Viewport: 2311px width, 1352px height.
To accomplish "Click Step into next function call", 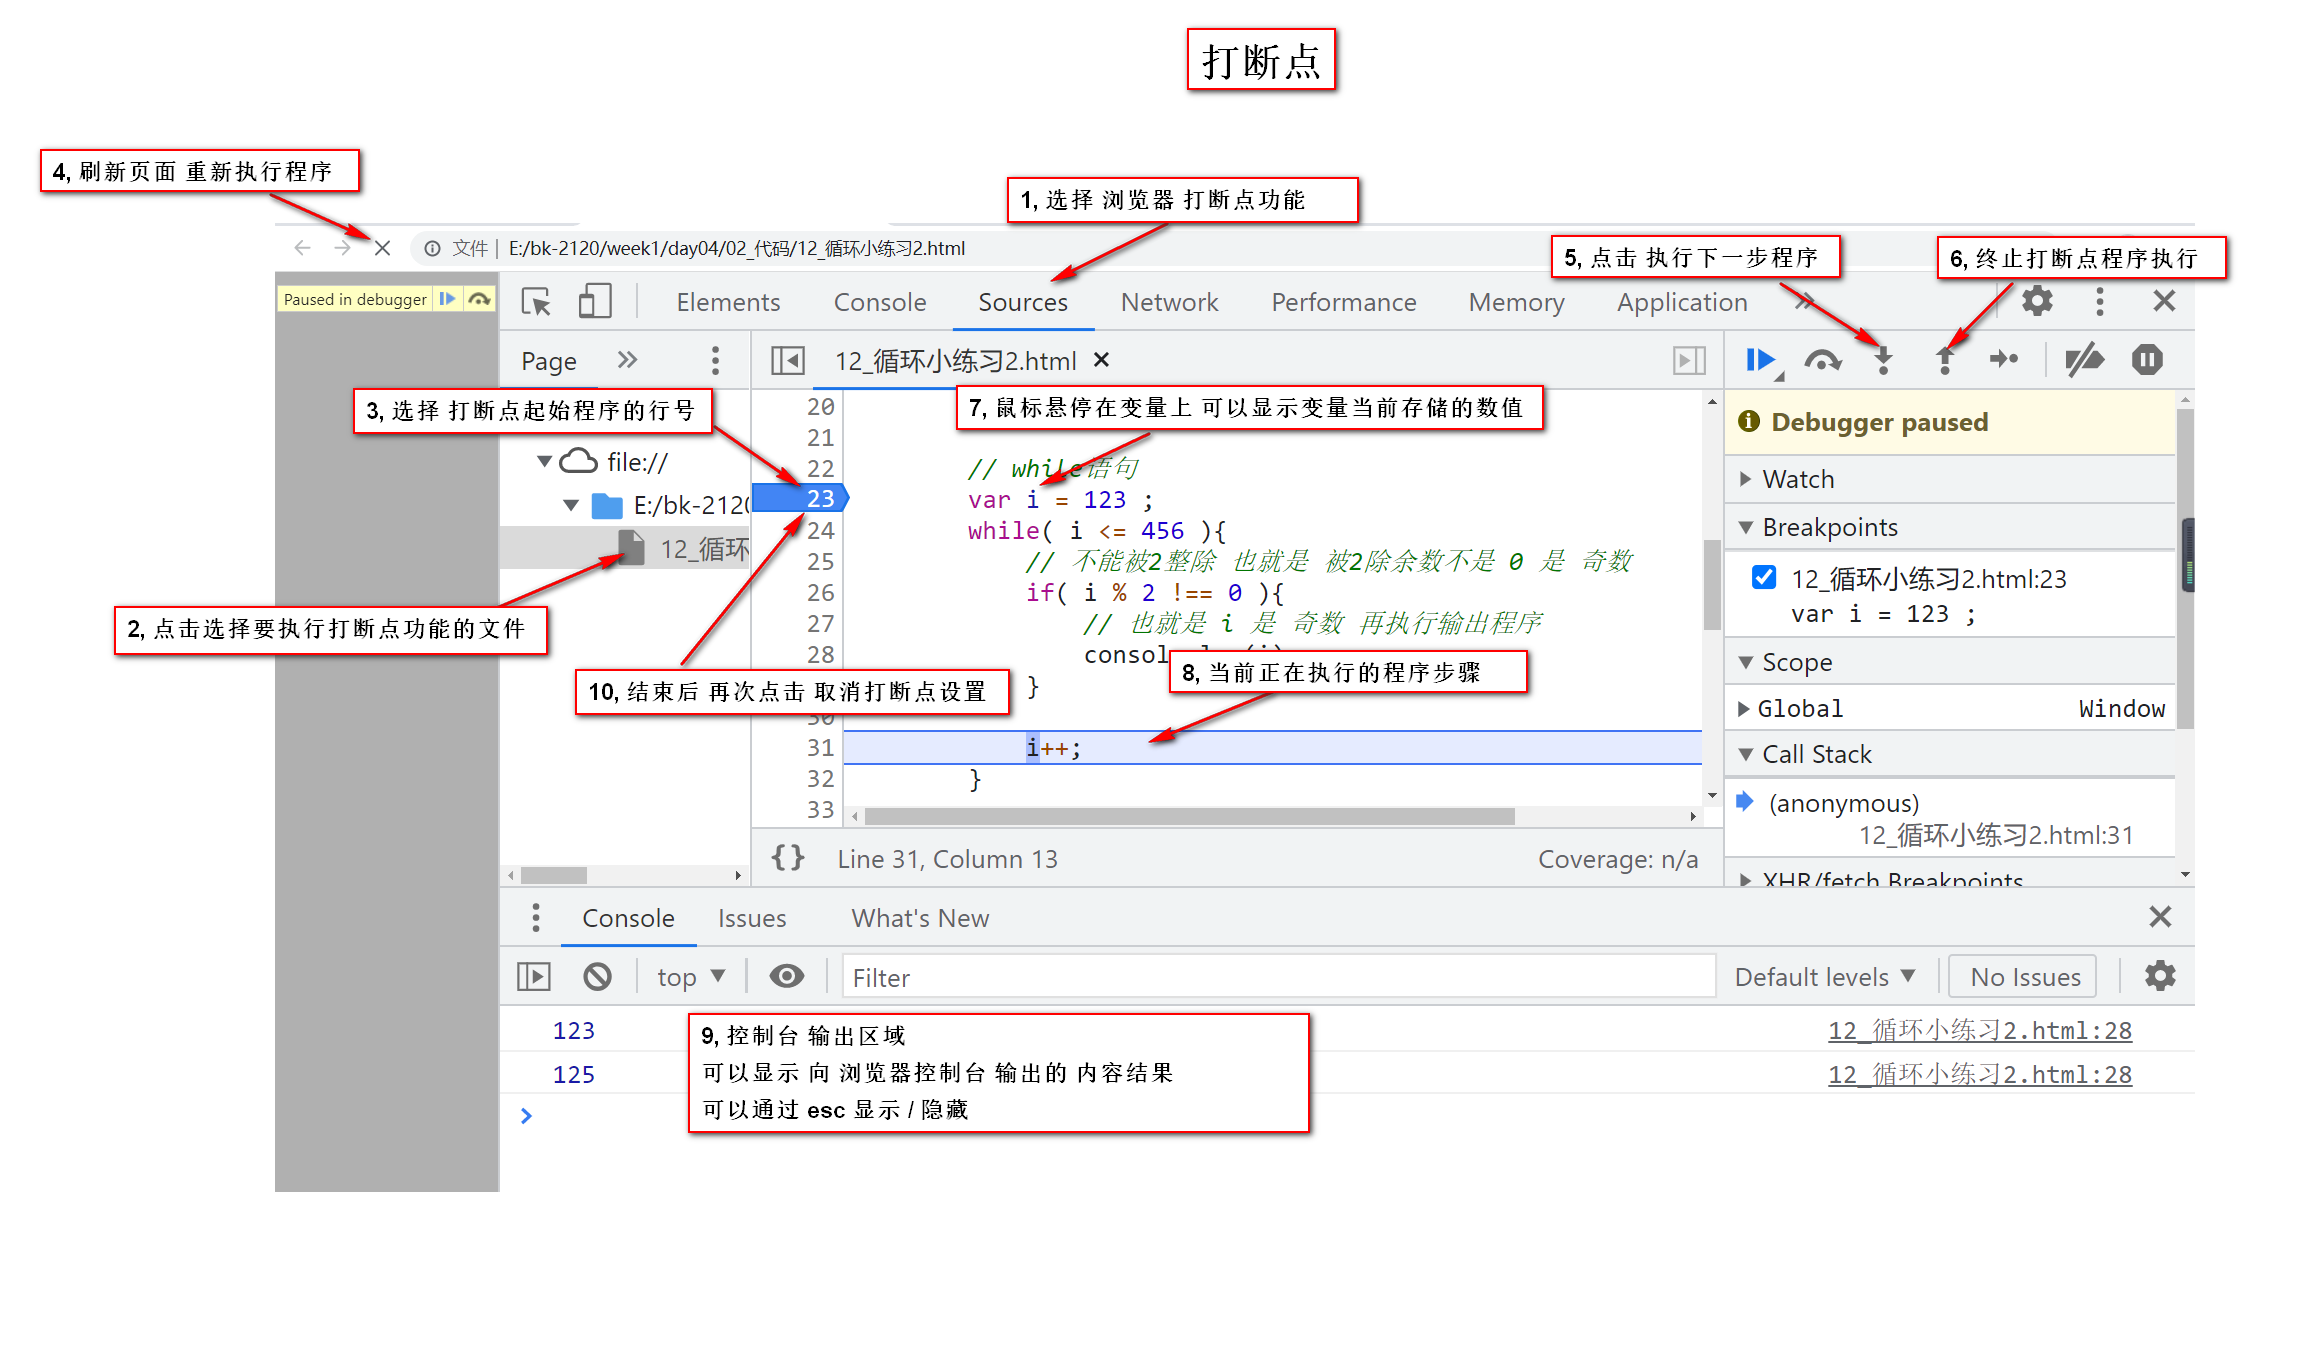I will [x=1883, y=360].
